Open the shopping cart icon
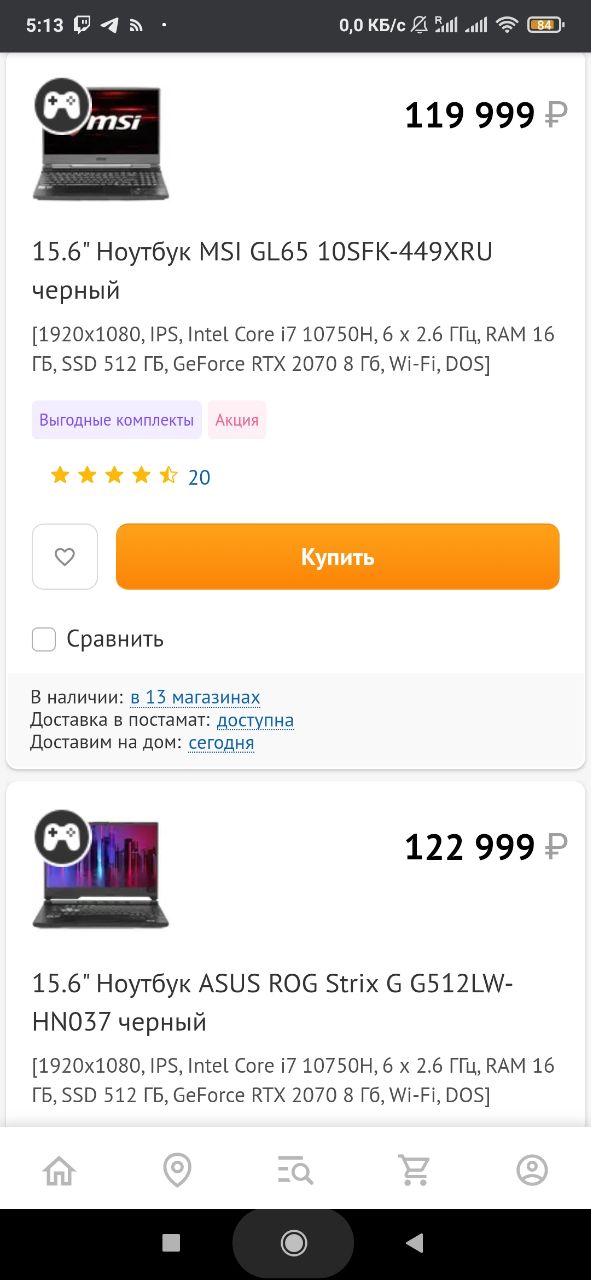This screenshot has height=1280, width=591. [x=414, y=1169]
